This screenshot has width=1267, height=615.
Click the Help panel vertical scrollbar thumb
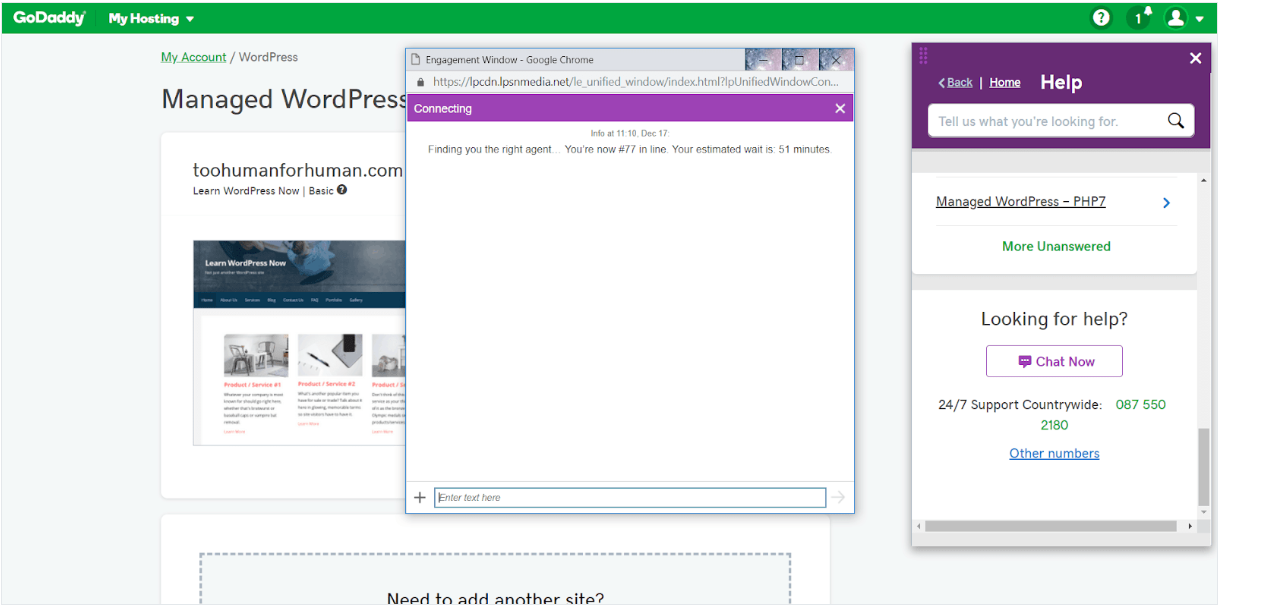(1204, 467)
